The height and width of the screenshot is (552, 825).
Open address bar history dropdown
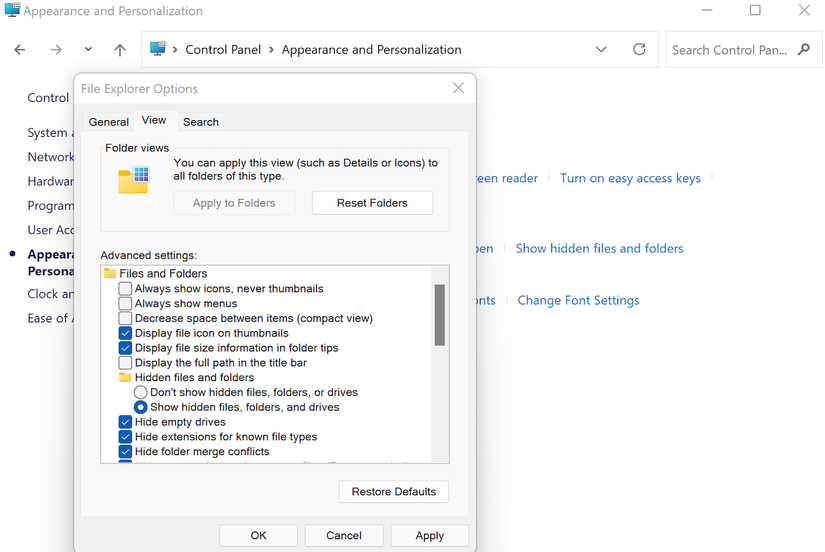click(601, 49)
